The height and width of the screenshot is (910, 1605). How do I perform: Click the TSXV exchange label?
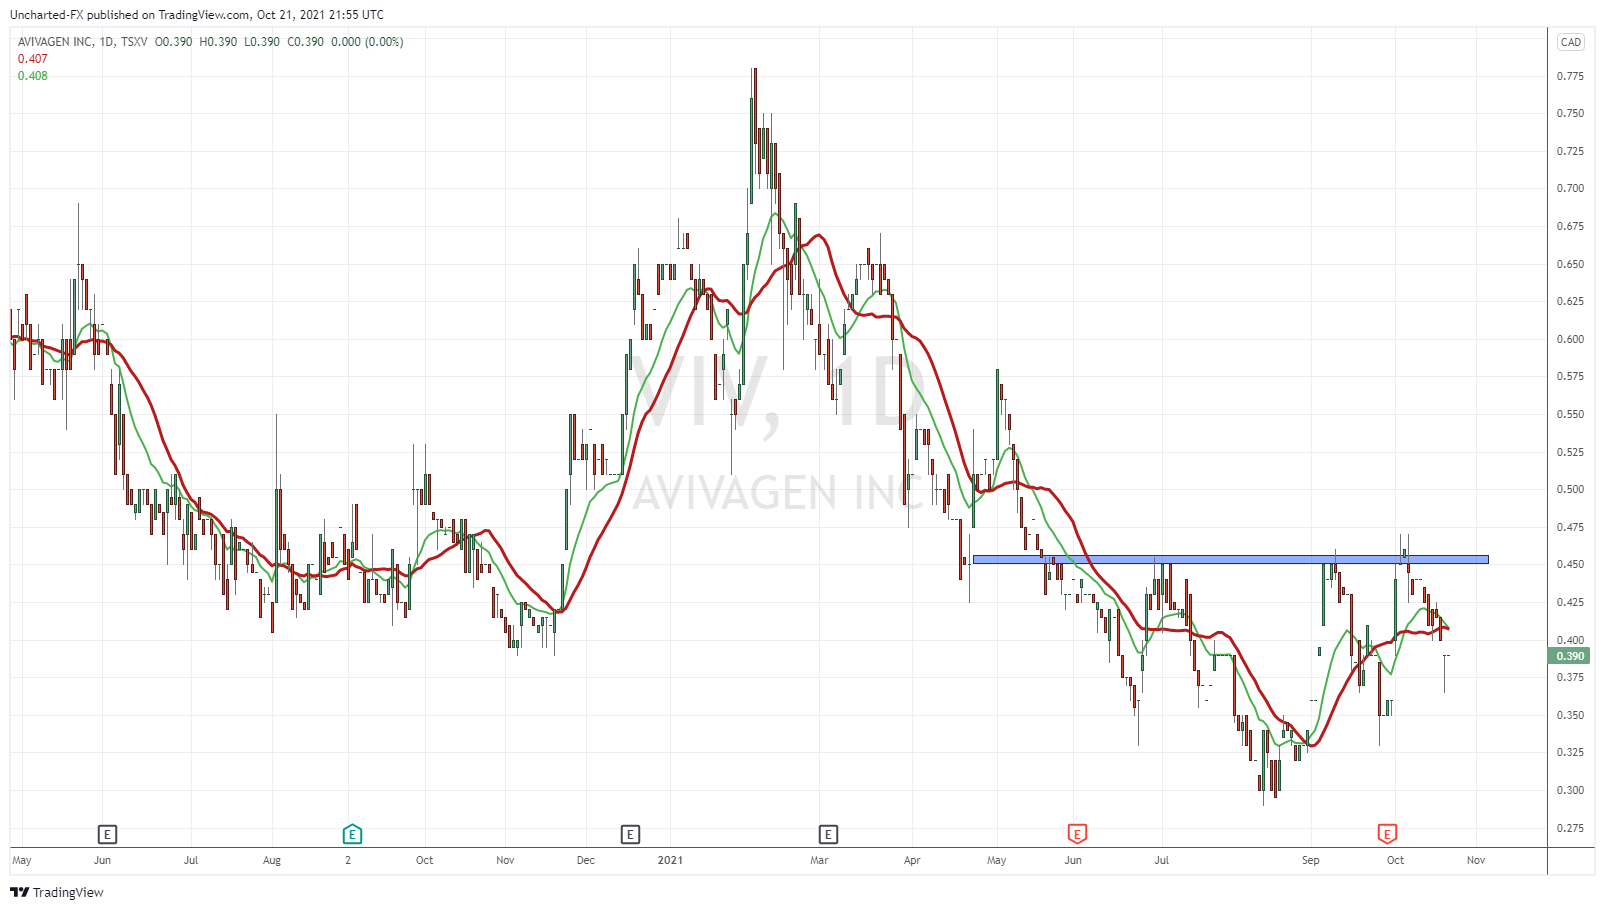[x=134, y=42]
